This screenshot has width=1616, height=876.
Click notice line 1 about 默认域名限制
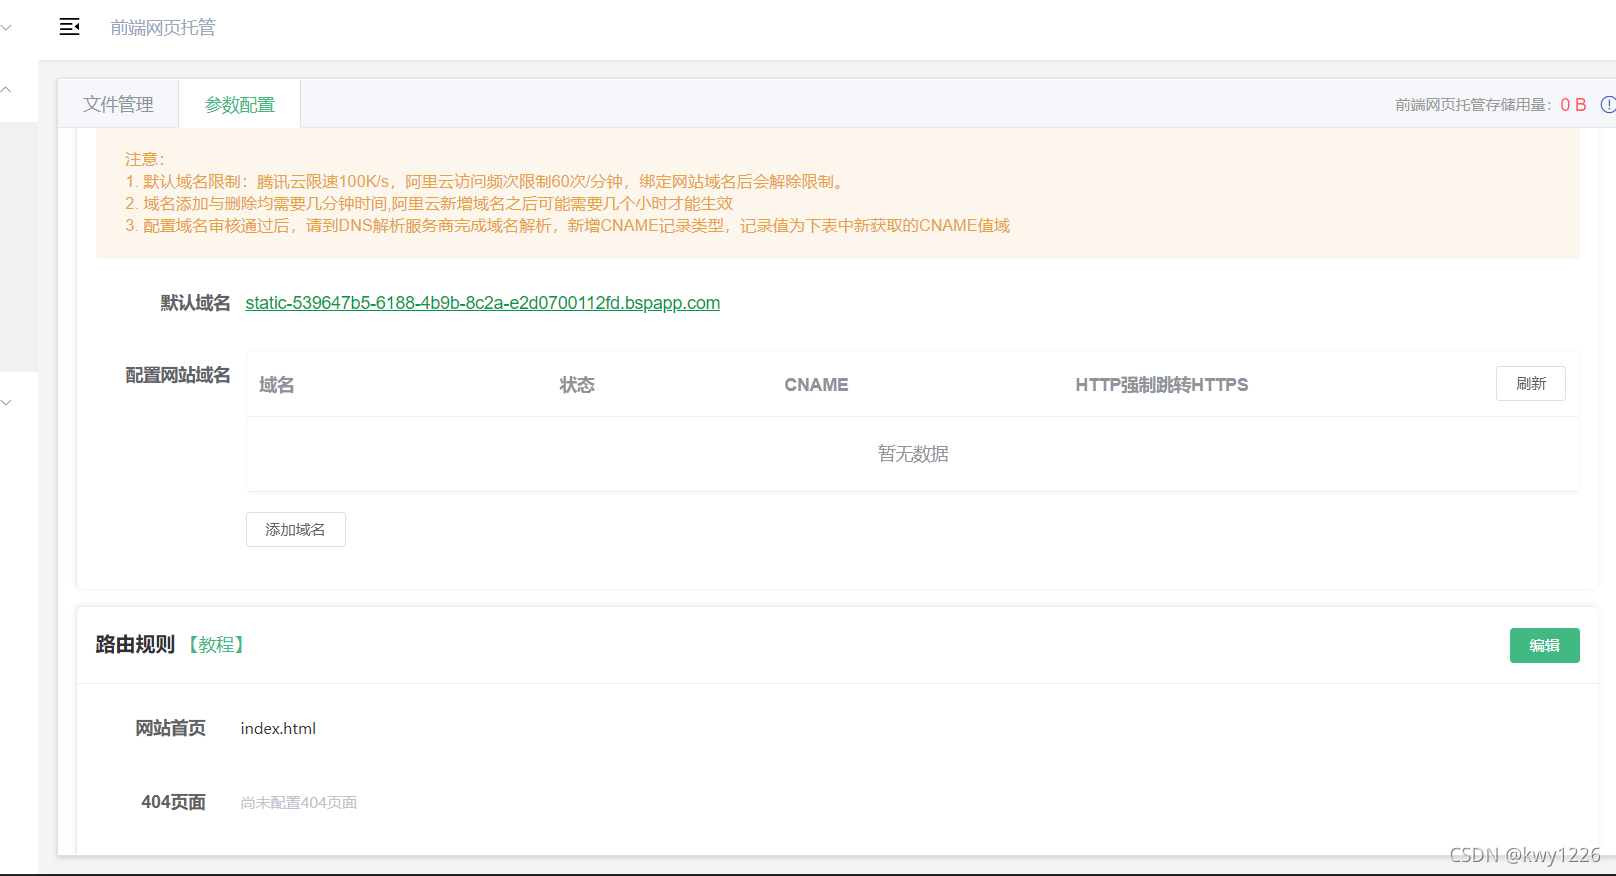coord(487,182)
